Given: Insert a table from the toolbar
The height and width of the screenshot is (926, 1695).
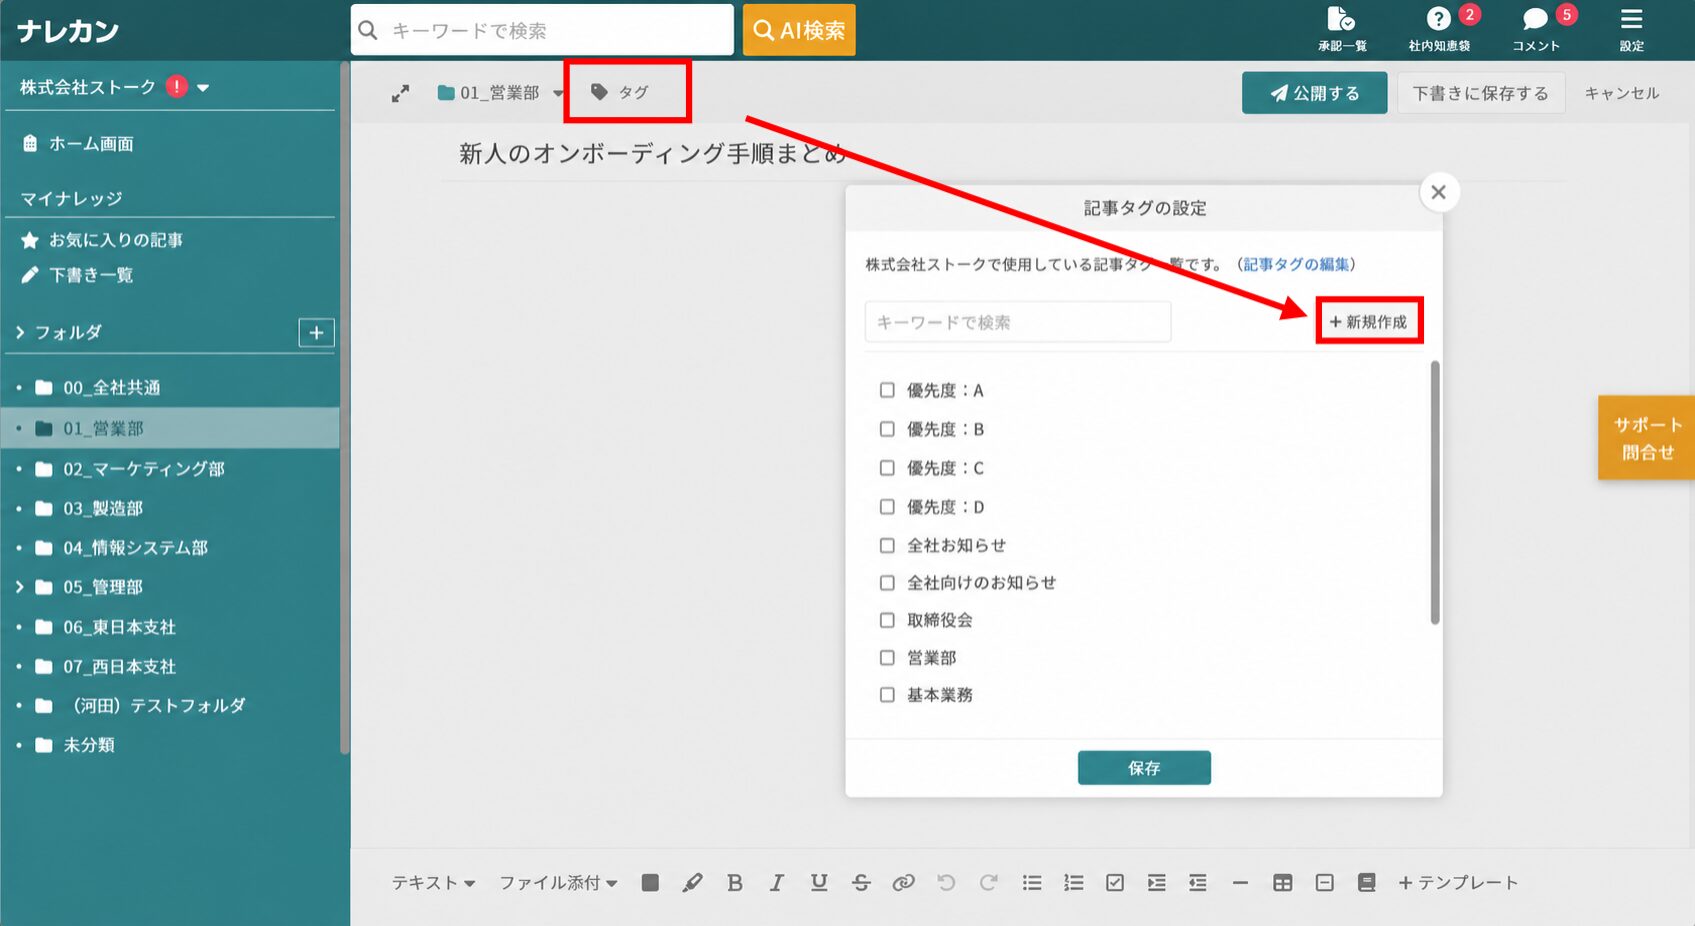Looking at the screenshot, I should 1283,882.
